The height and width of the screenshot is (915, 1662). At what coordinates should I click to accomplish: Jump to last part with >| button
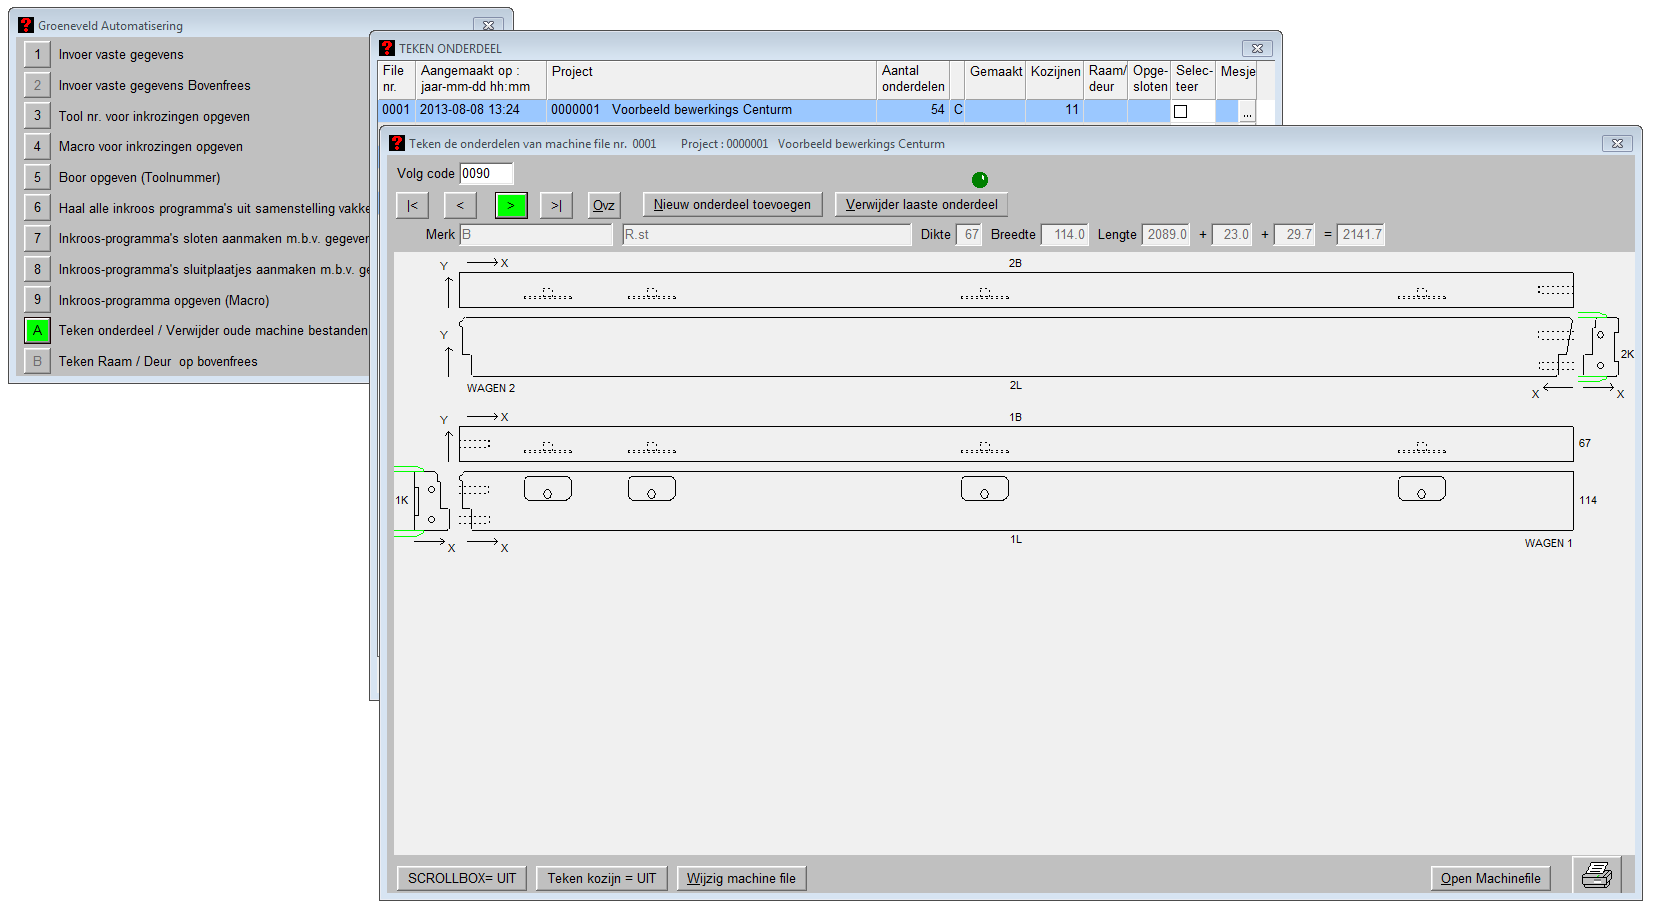click(556, 205)
